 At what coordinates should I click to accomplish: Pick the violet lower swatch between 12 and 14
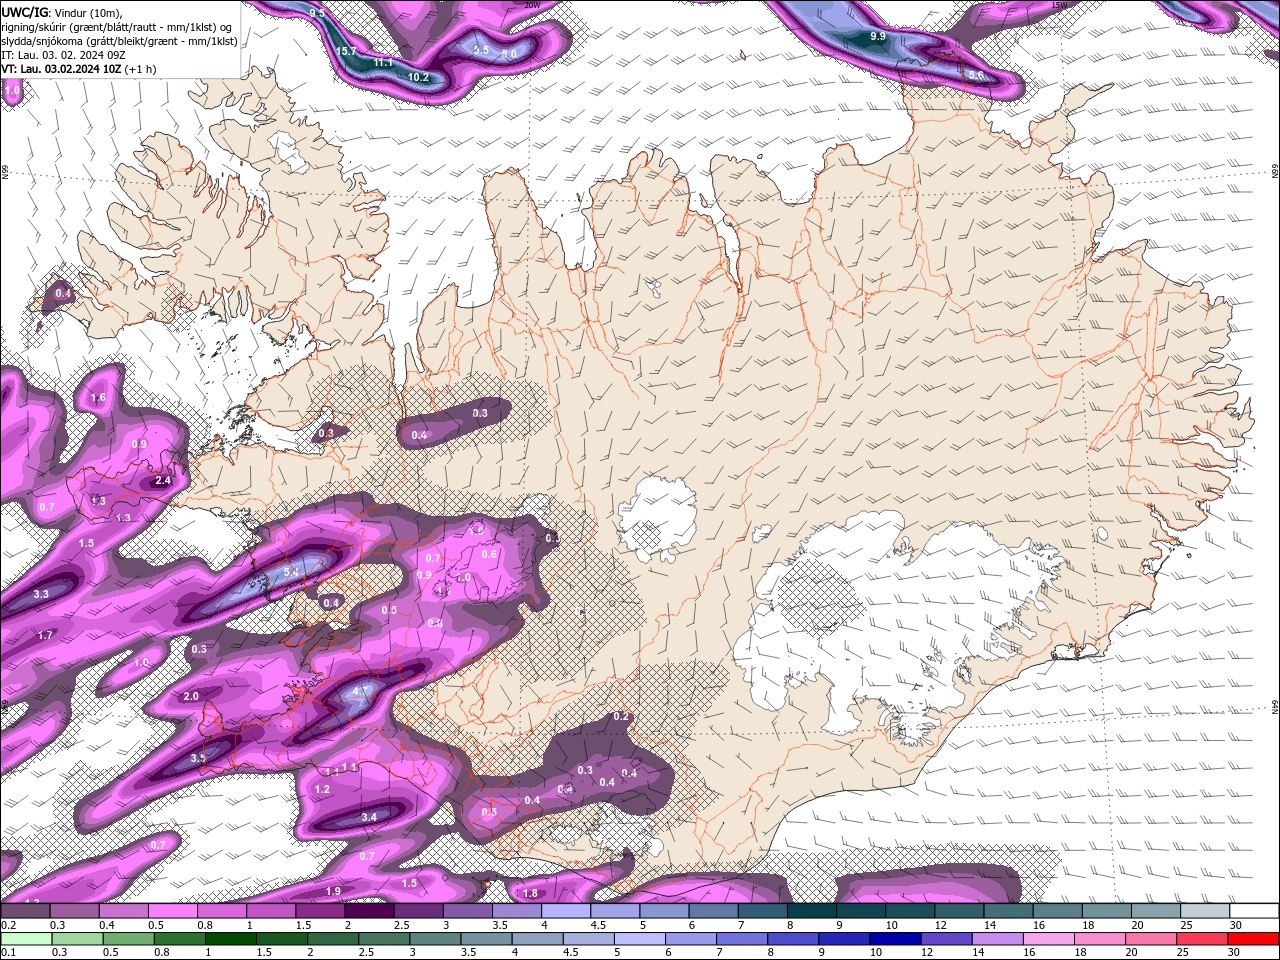pyautogui.click(x=947, y=939)
